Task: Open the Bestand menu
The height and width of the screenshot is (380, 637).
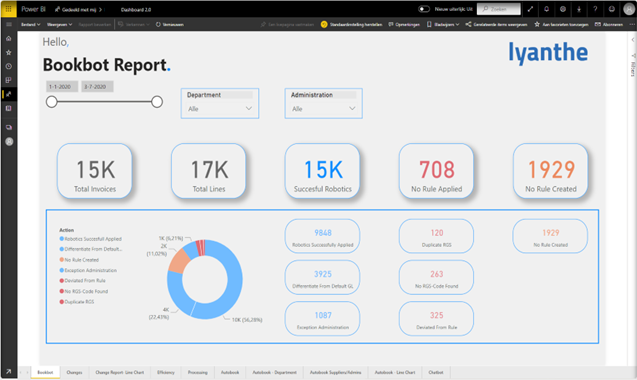Action: 30,24
